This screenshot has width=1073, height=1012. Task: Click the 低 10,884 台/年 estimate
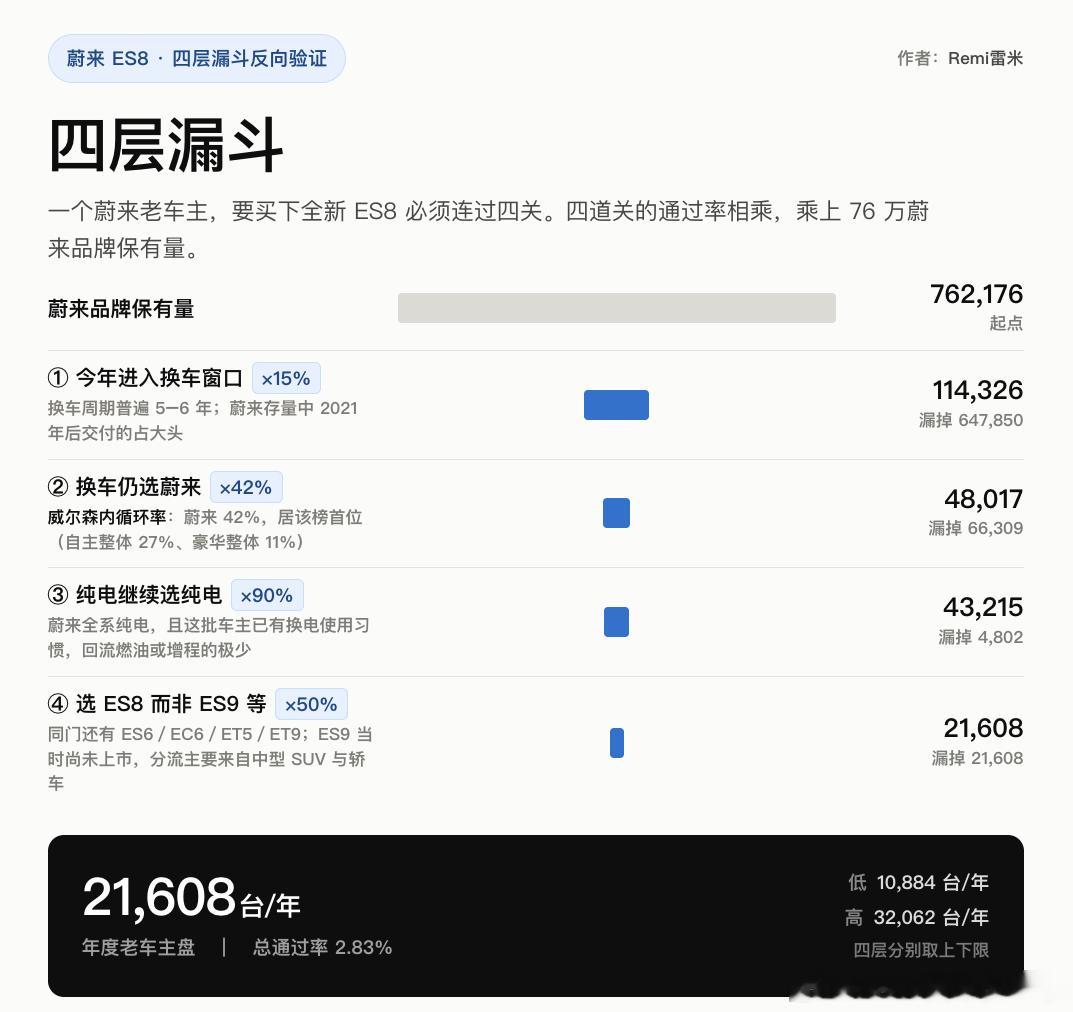click(918, 883)
